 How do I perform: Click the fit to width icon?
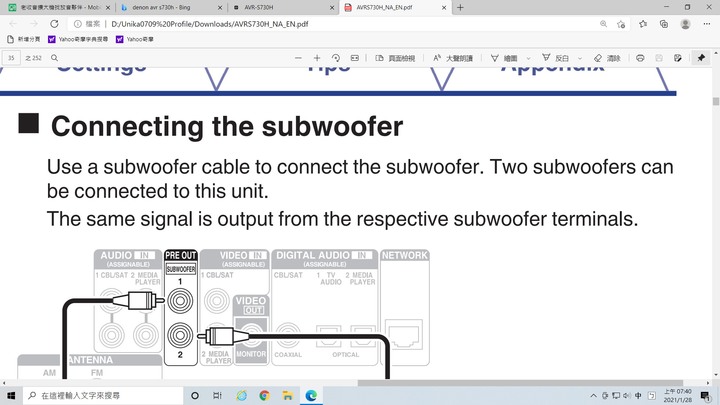click(354, 58)
